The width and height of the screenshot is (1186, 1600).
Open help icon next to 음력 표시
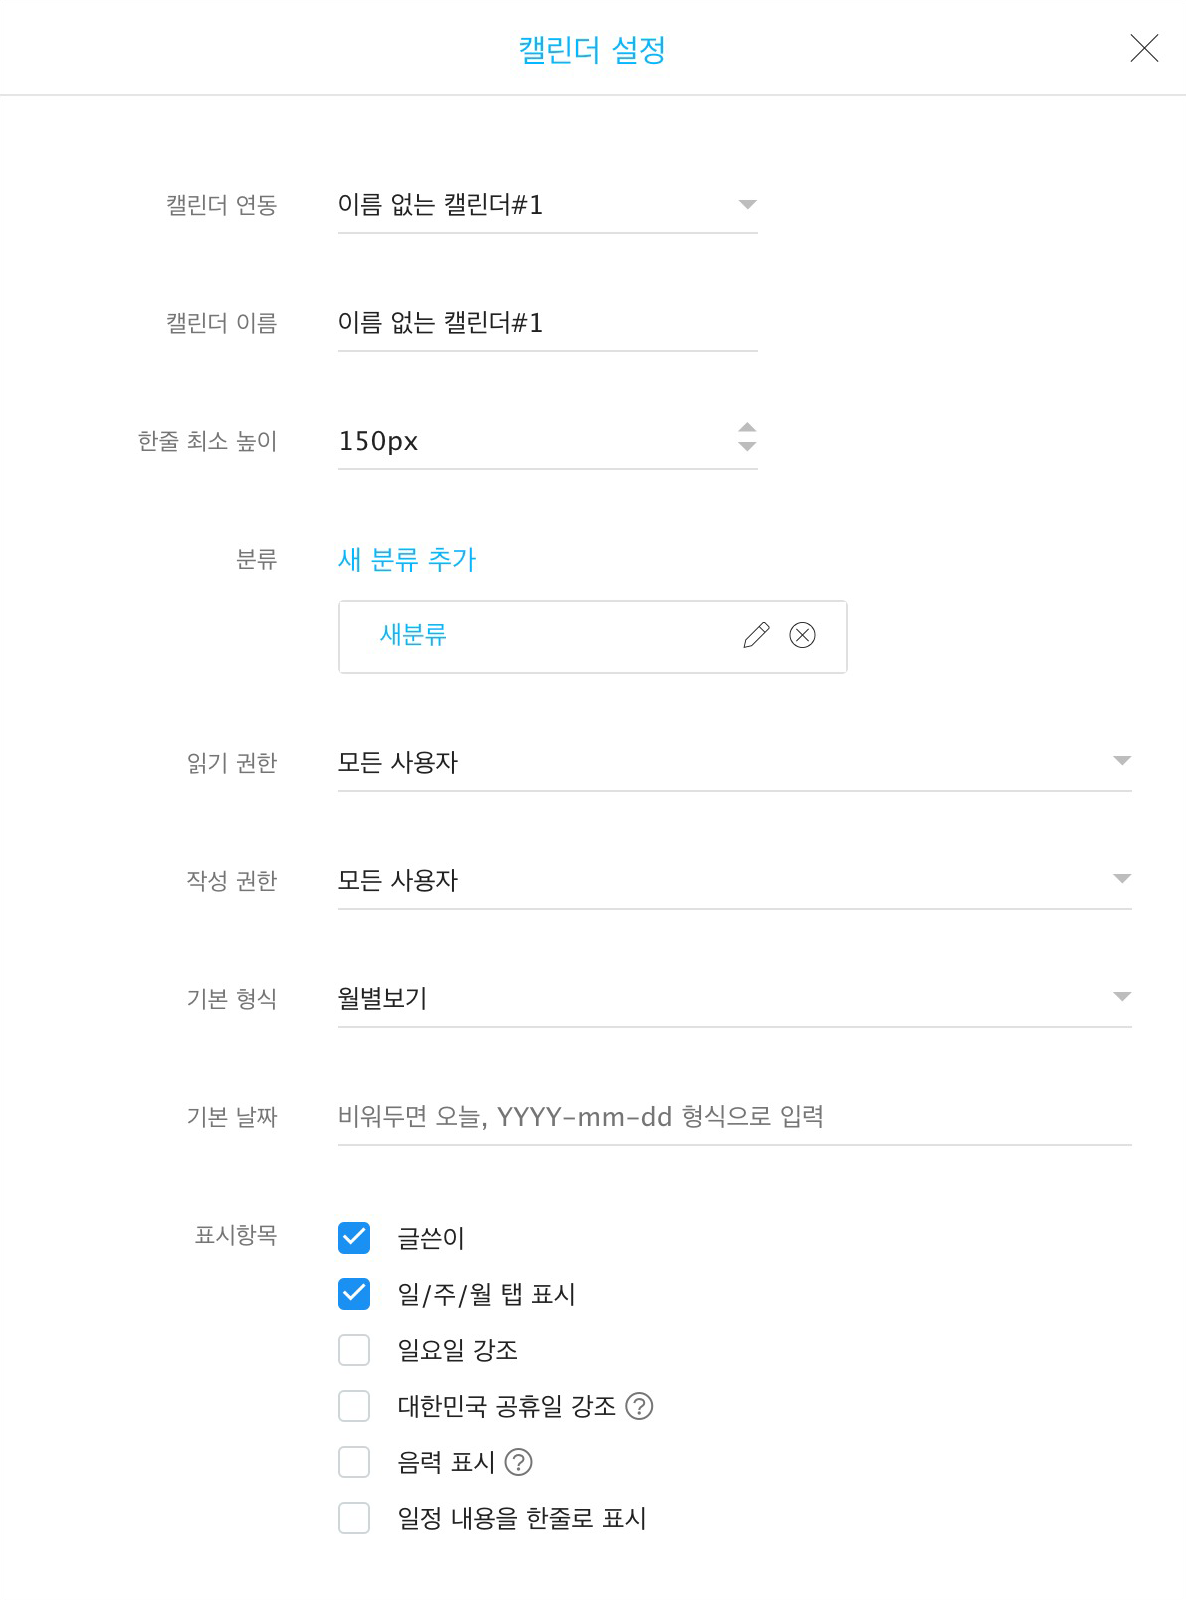[518, 1462]
